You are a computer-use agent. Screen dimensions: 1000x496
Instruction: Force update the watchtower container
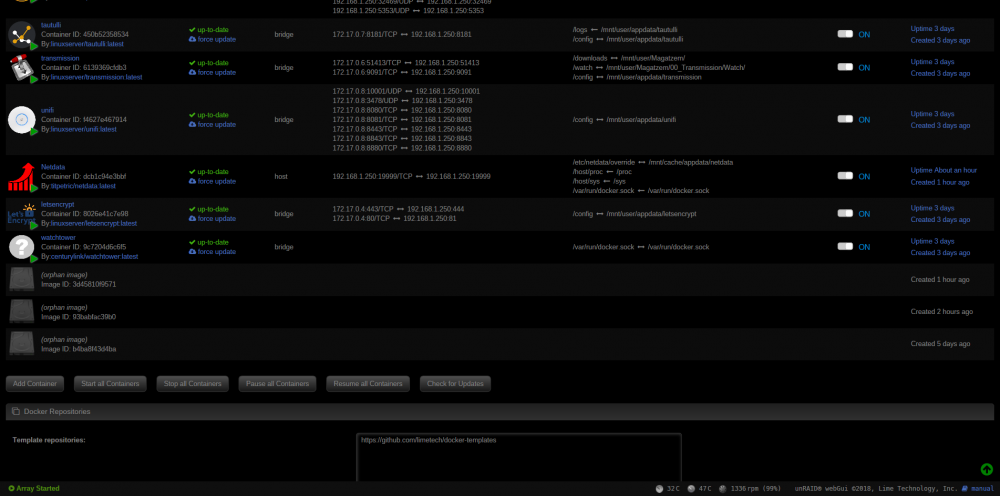coord(212,252)
